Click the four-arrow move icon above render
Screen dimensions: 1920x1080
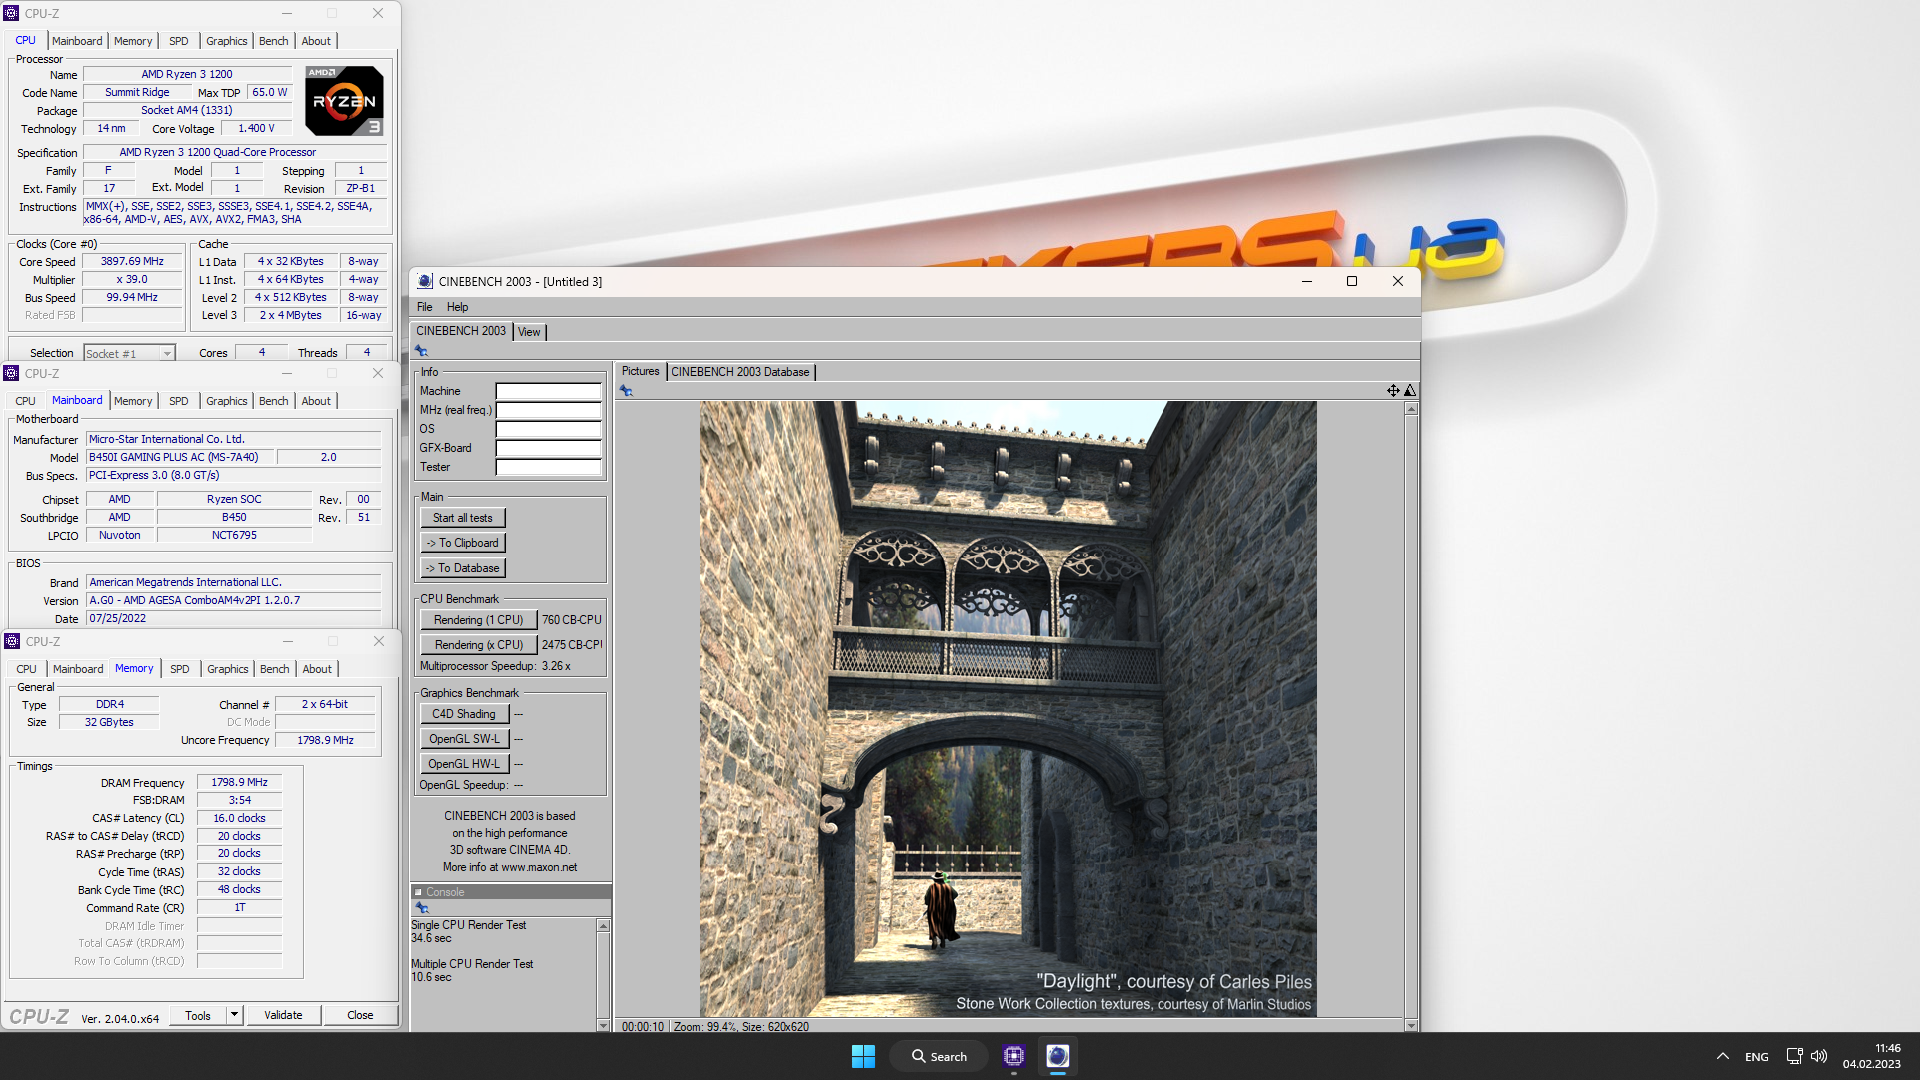click(x=1393, y=391)
